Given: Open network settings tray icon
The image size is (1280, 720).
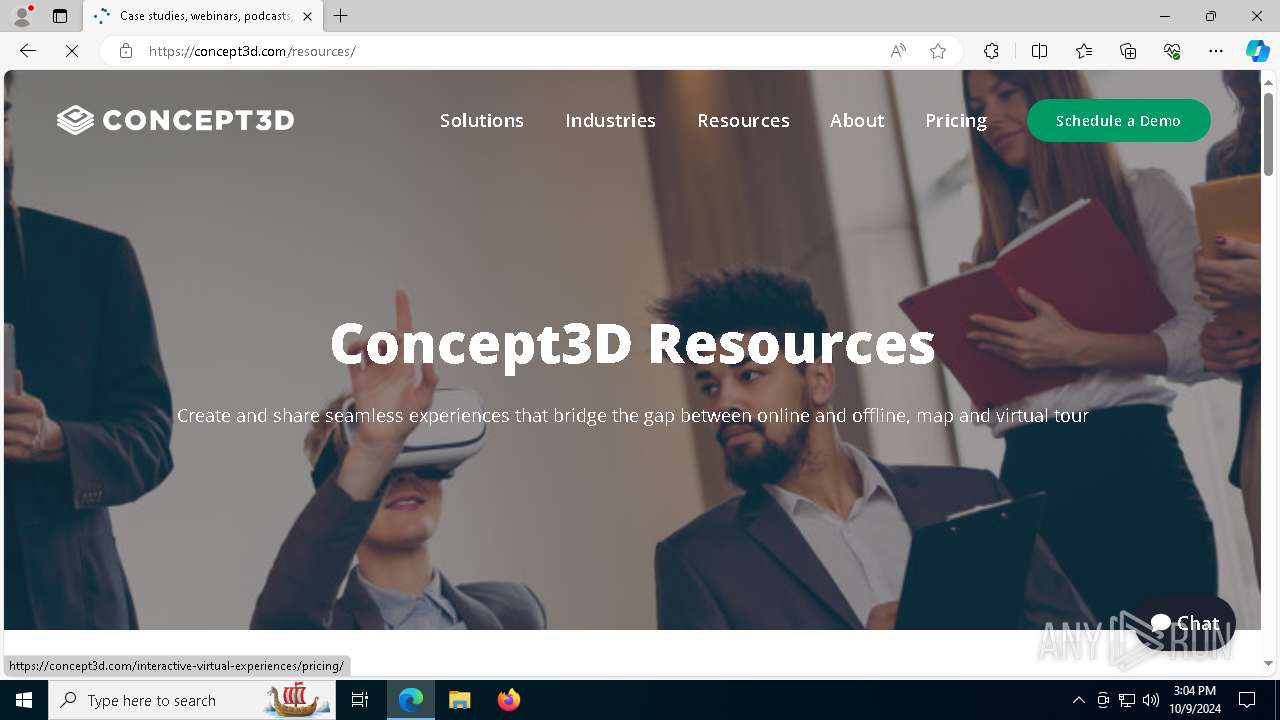Looking at the screenshot, I should point(1127,700).
